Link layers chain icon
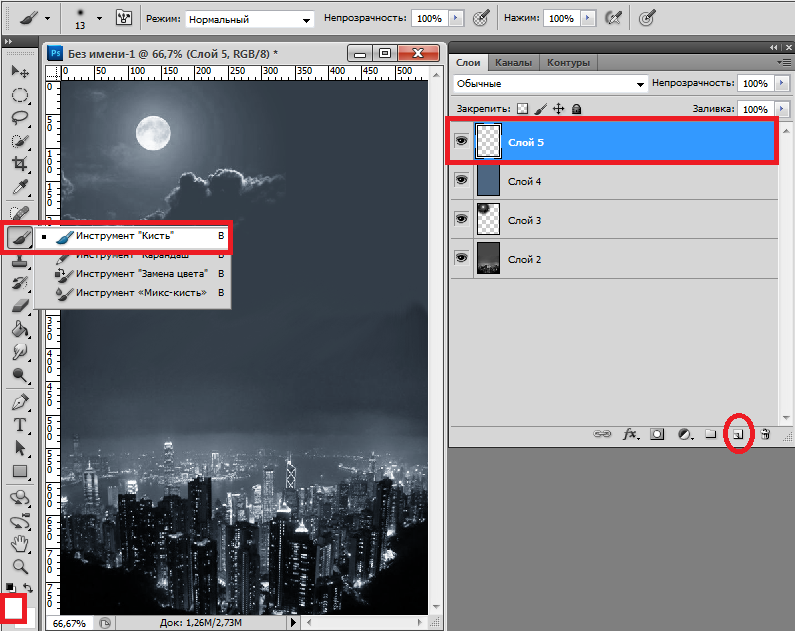The height and width of the screenshot is (631, 795). click(x=602, y=434)
